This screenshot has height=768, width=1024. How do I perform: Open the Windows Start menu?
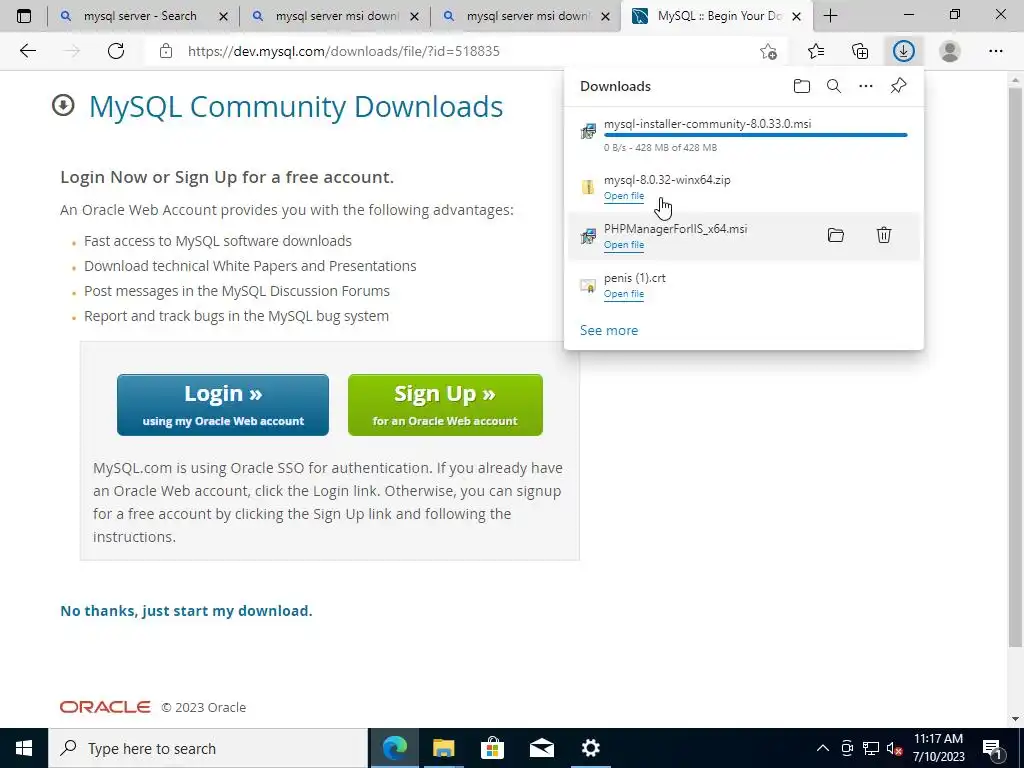pyautogui.click(x=24, y=748)
